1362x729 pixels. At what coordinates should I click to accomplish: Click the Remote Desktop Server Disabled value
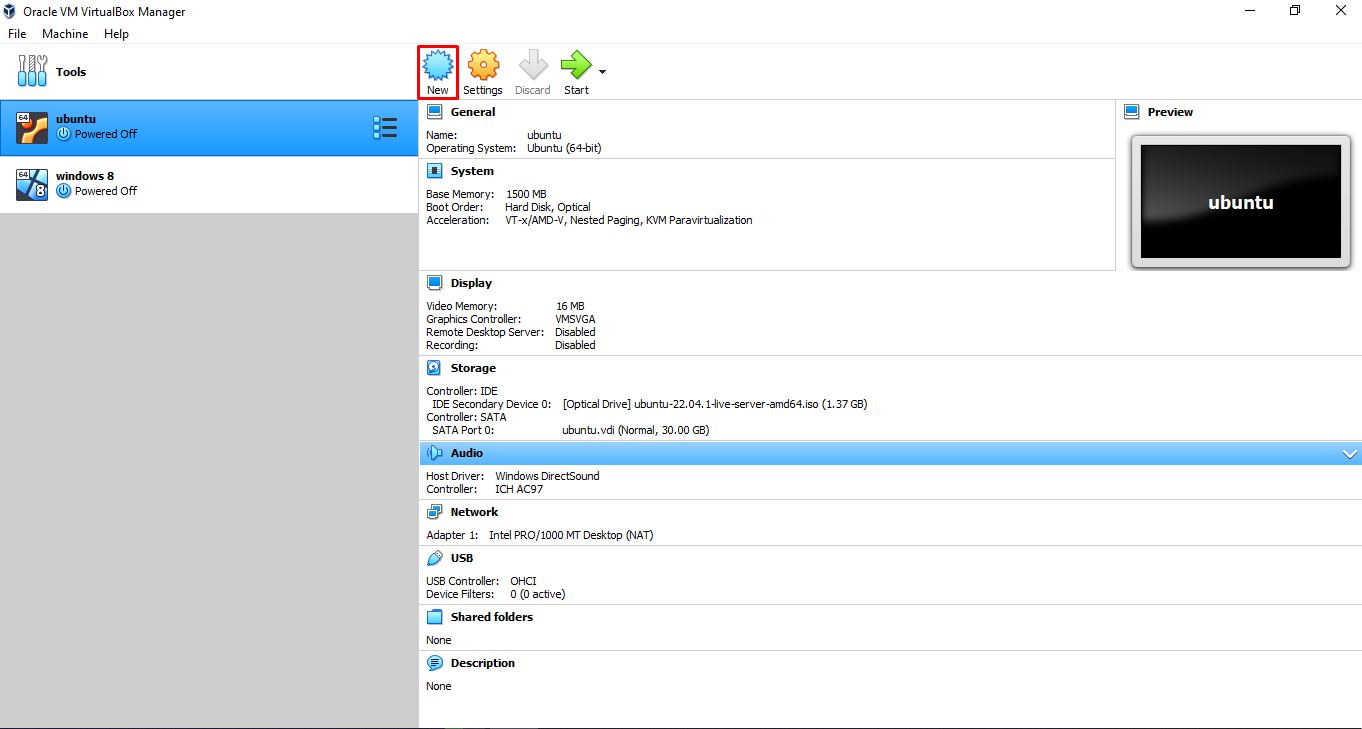tap(575, 332)
